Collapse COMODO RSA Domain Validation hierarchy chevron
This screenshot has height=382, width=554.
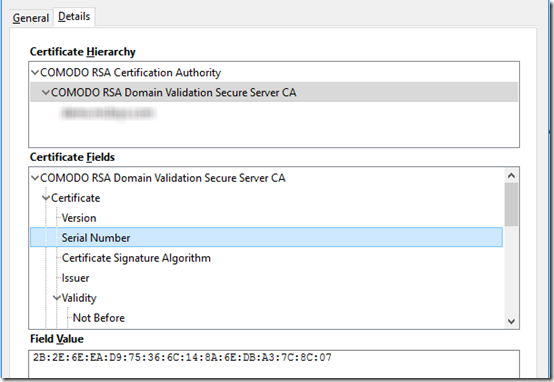coord(46,93)
